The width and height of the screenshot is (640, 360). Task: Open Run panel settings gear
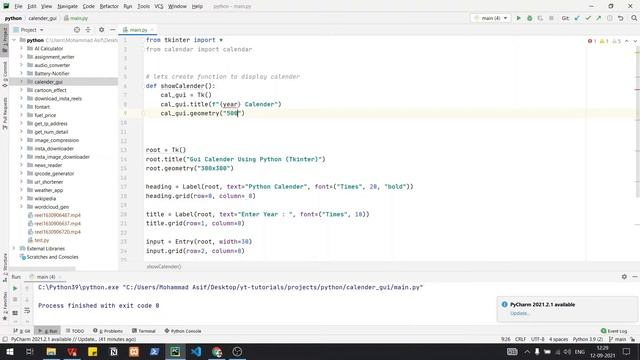624,277
